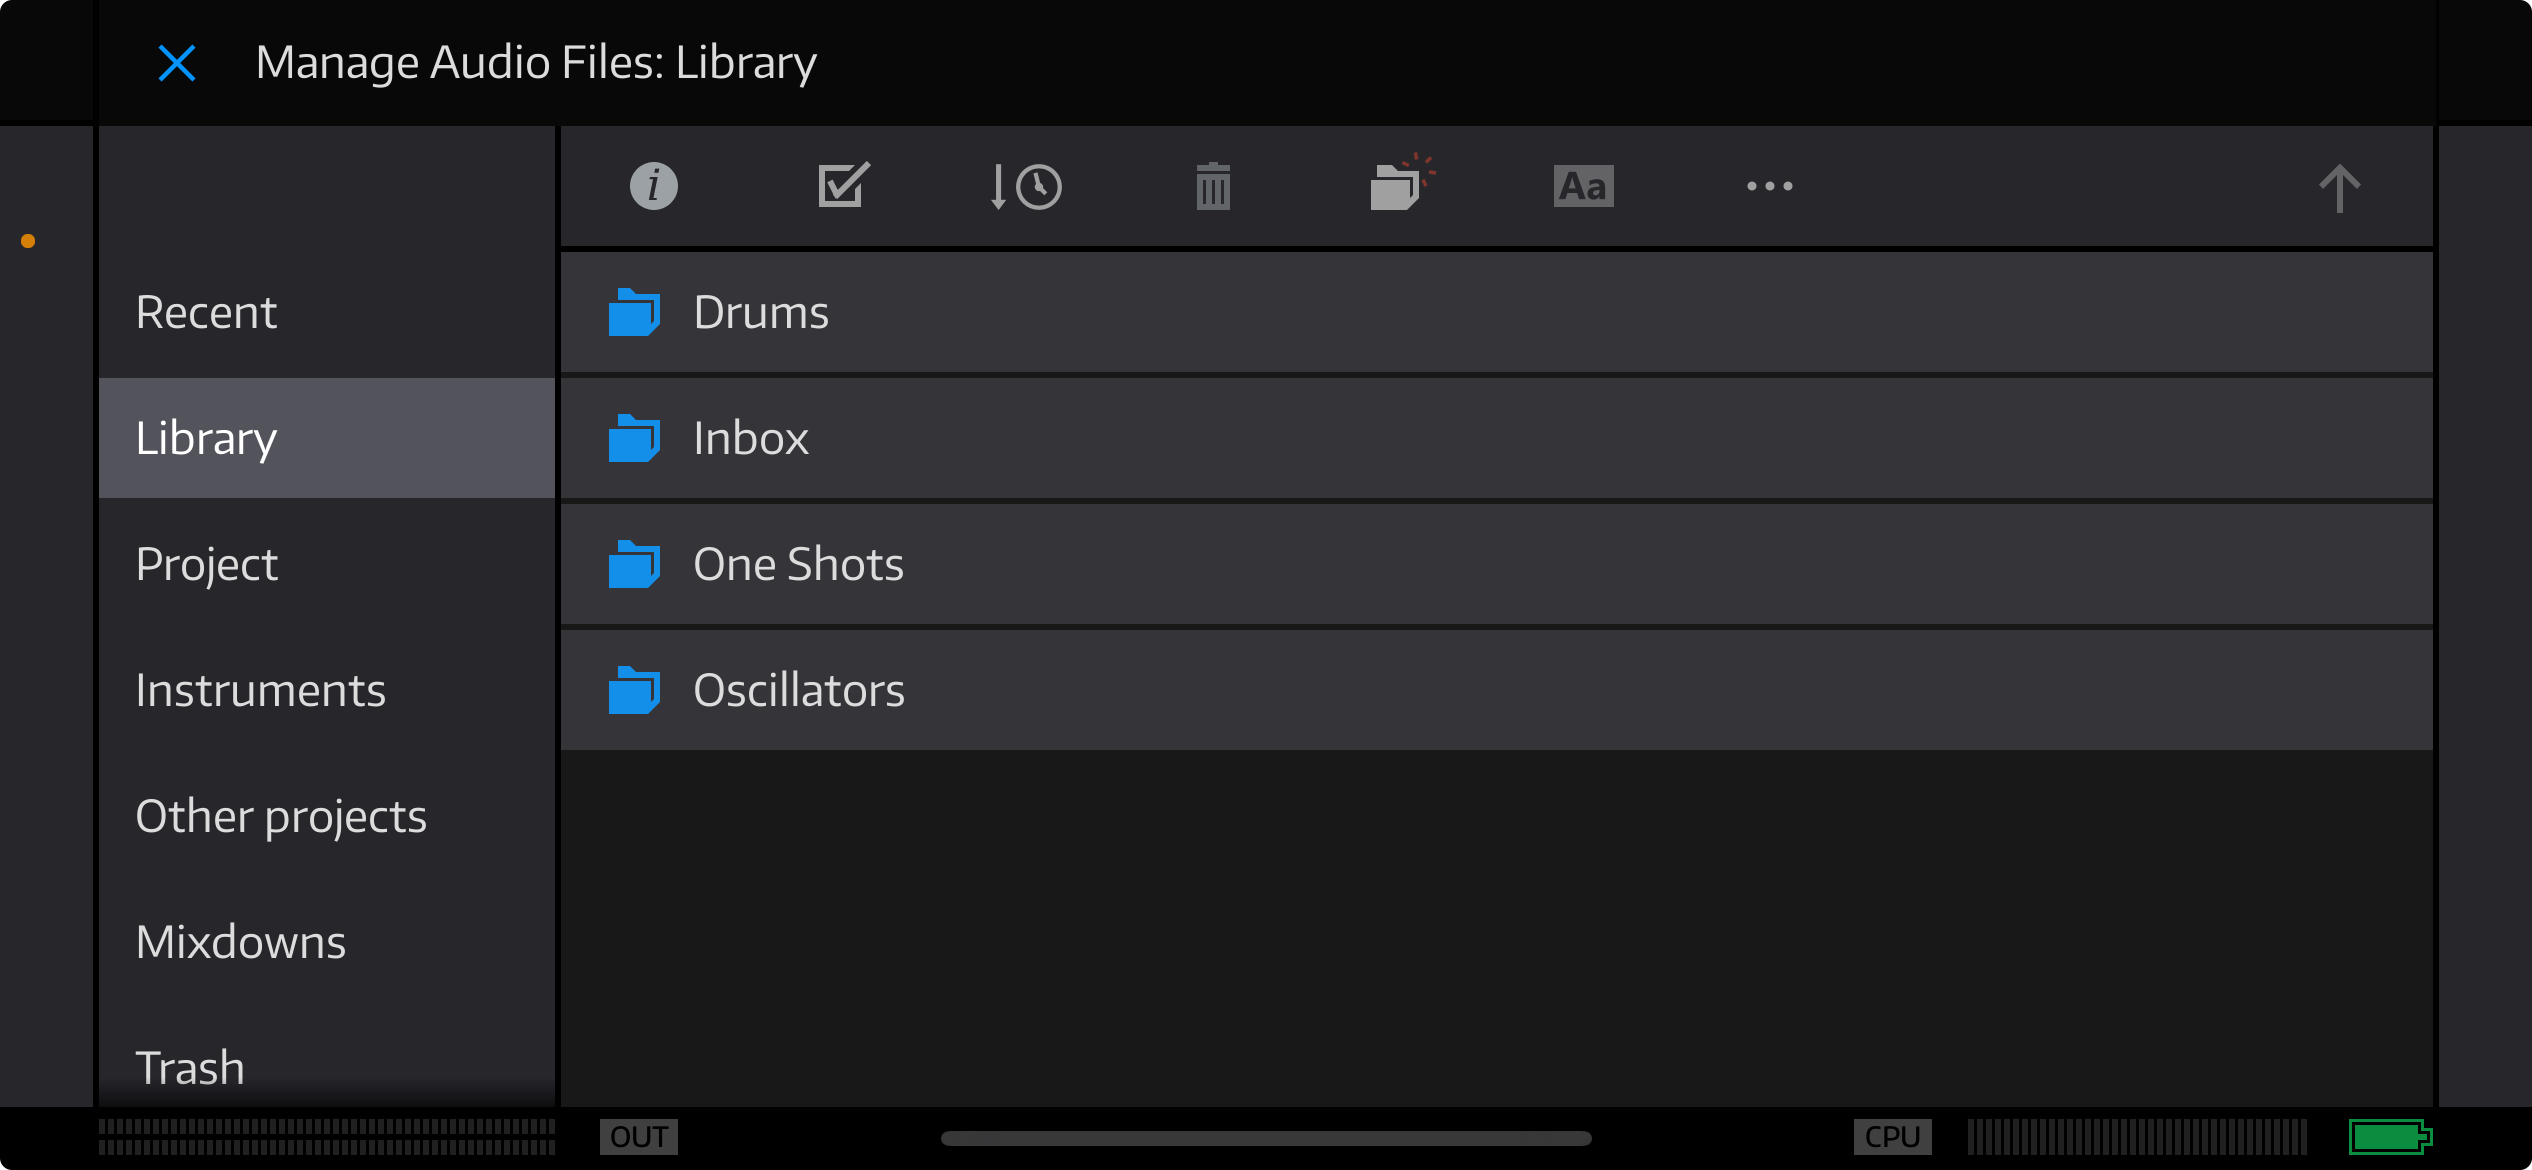The height and width of the screenshot is (1170, 2532).
Task: Click the orange dot indicator
Action: coord(28,241)
